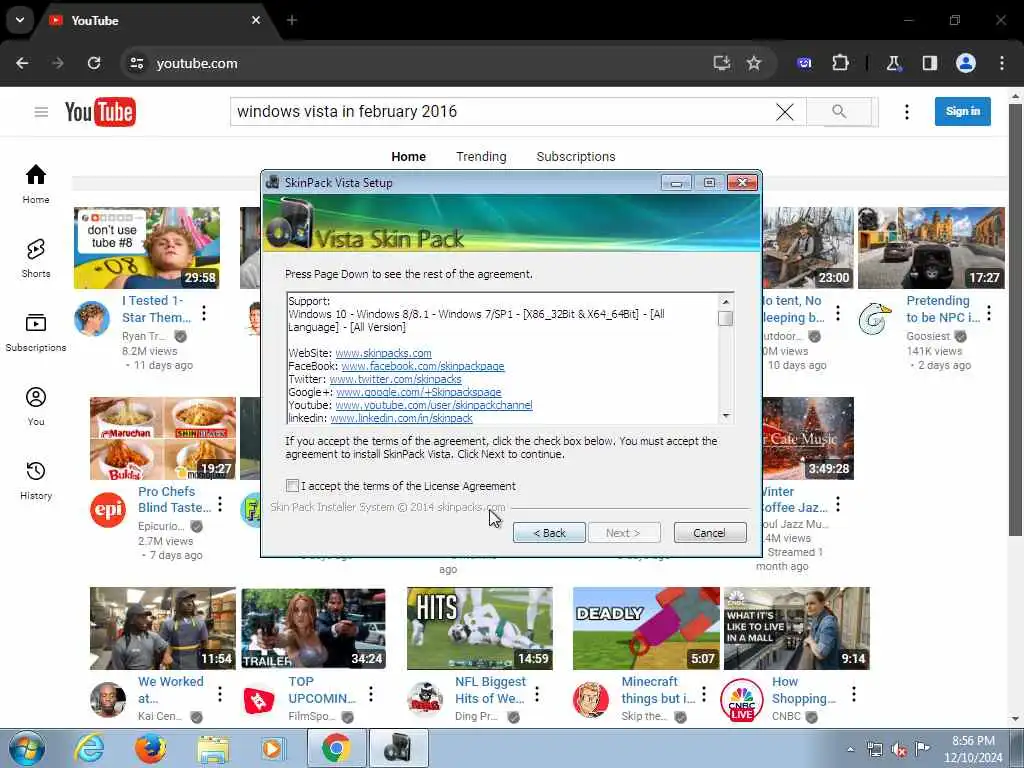This screenshot has height=768, width=1024.
Task: Click install app icon in address bar
Action: [722, 63]
